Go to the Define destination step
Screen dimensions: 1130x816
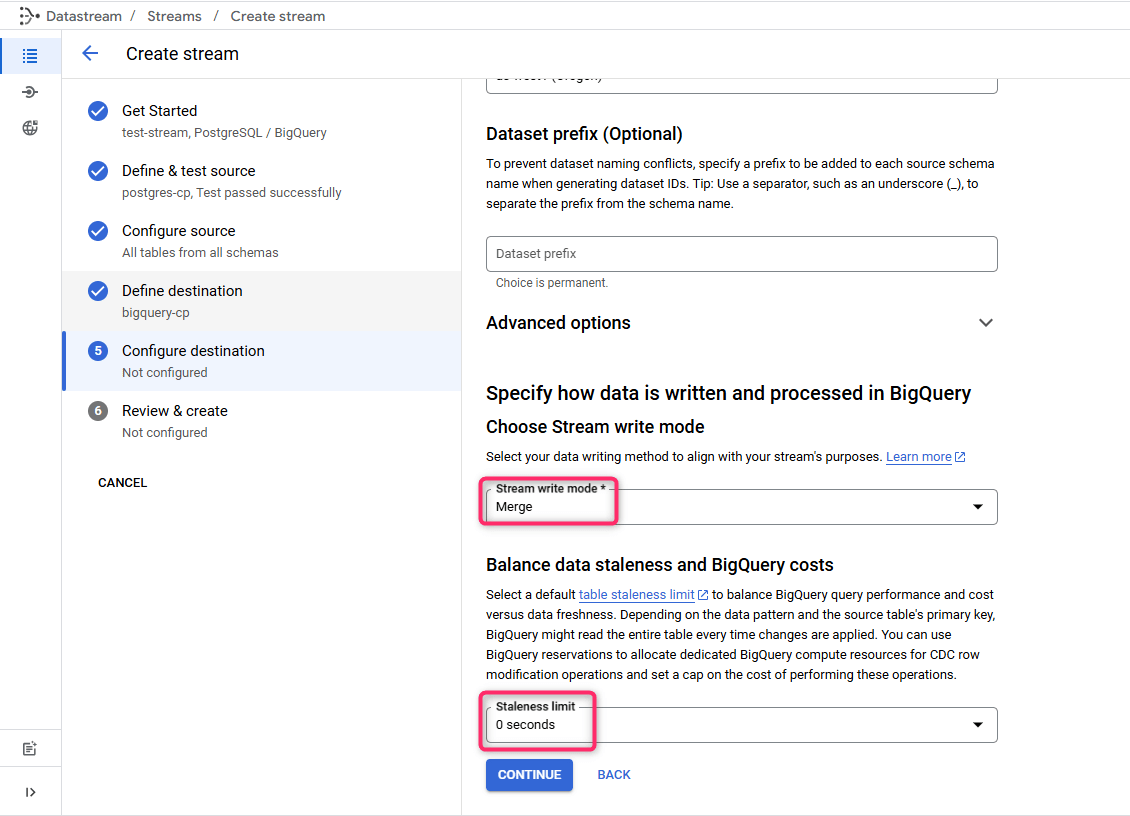coord(262,301)
